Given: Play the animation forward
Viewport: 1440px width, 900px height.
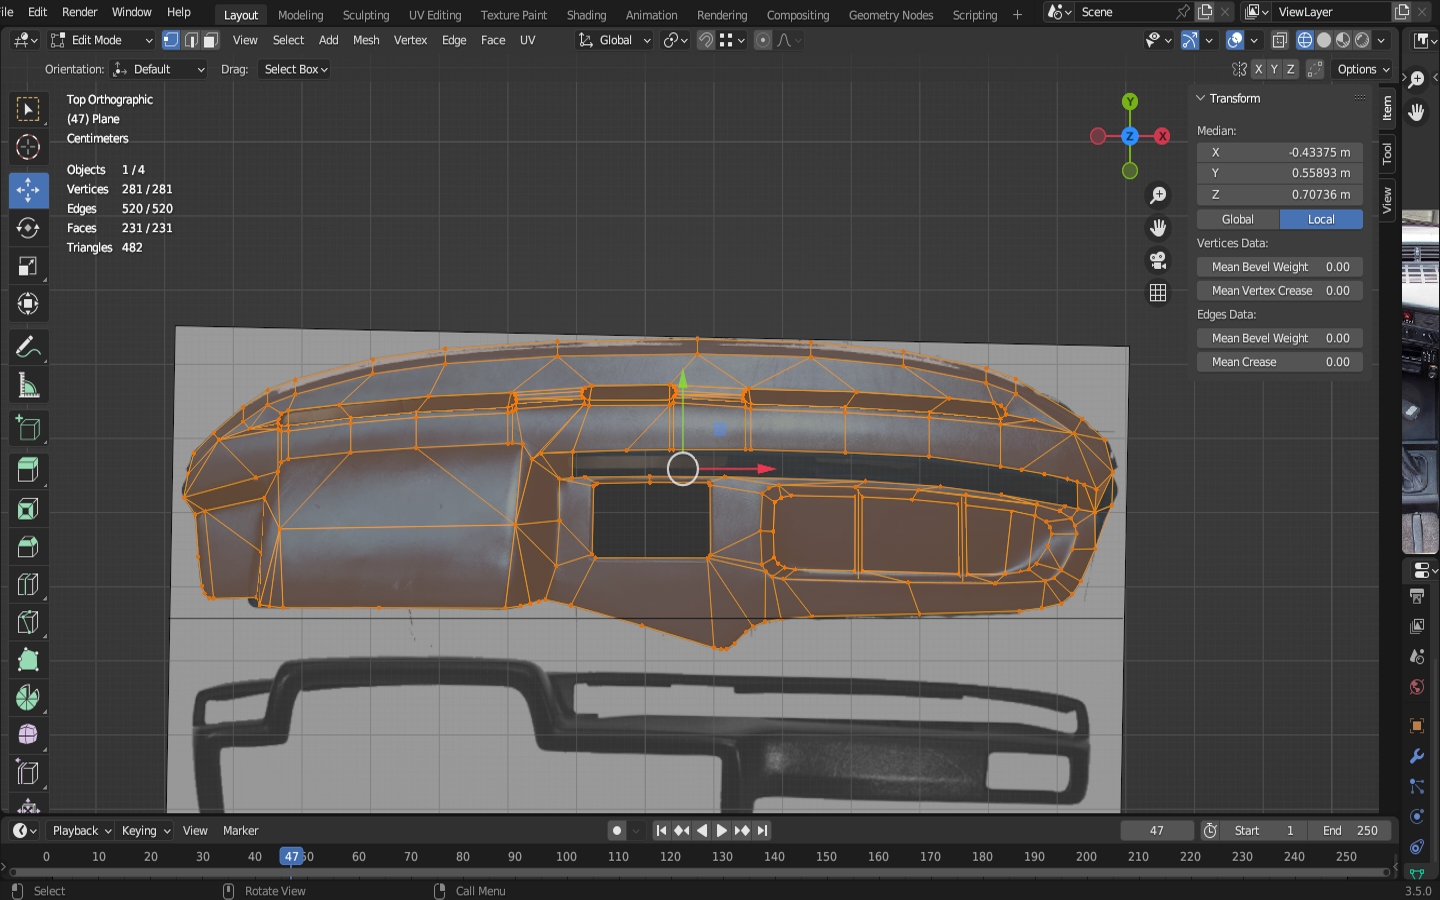Looking at the screenshot, I should click(721, 830).
